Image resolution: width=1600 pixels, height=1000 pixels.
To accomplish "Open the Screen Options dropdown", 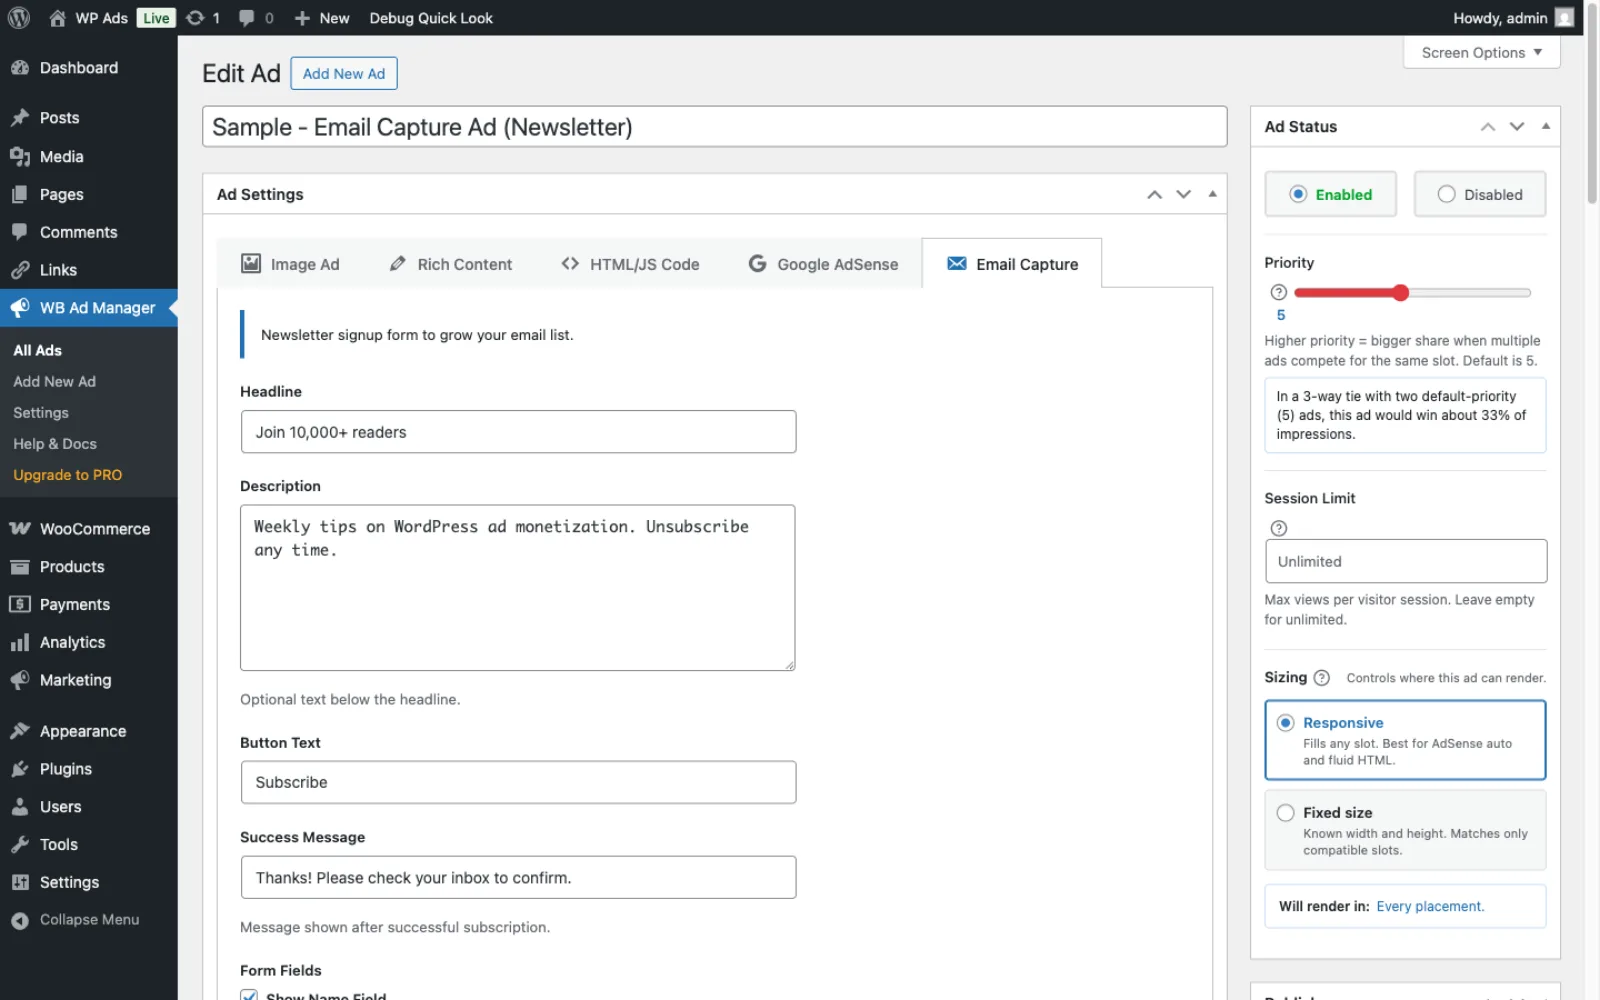I will 1481,53.
